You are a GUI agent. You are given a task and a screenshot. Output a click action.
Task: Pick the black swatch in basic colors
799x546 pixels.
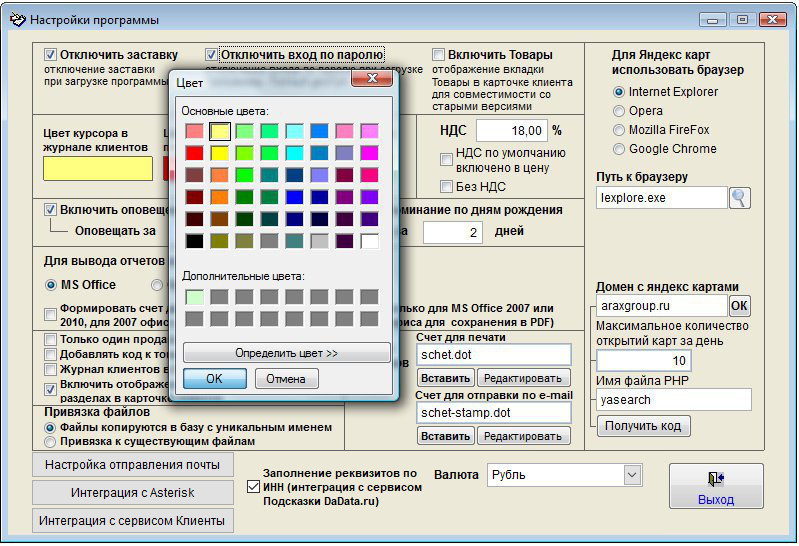194,241
